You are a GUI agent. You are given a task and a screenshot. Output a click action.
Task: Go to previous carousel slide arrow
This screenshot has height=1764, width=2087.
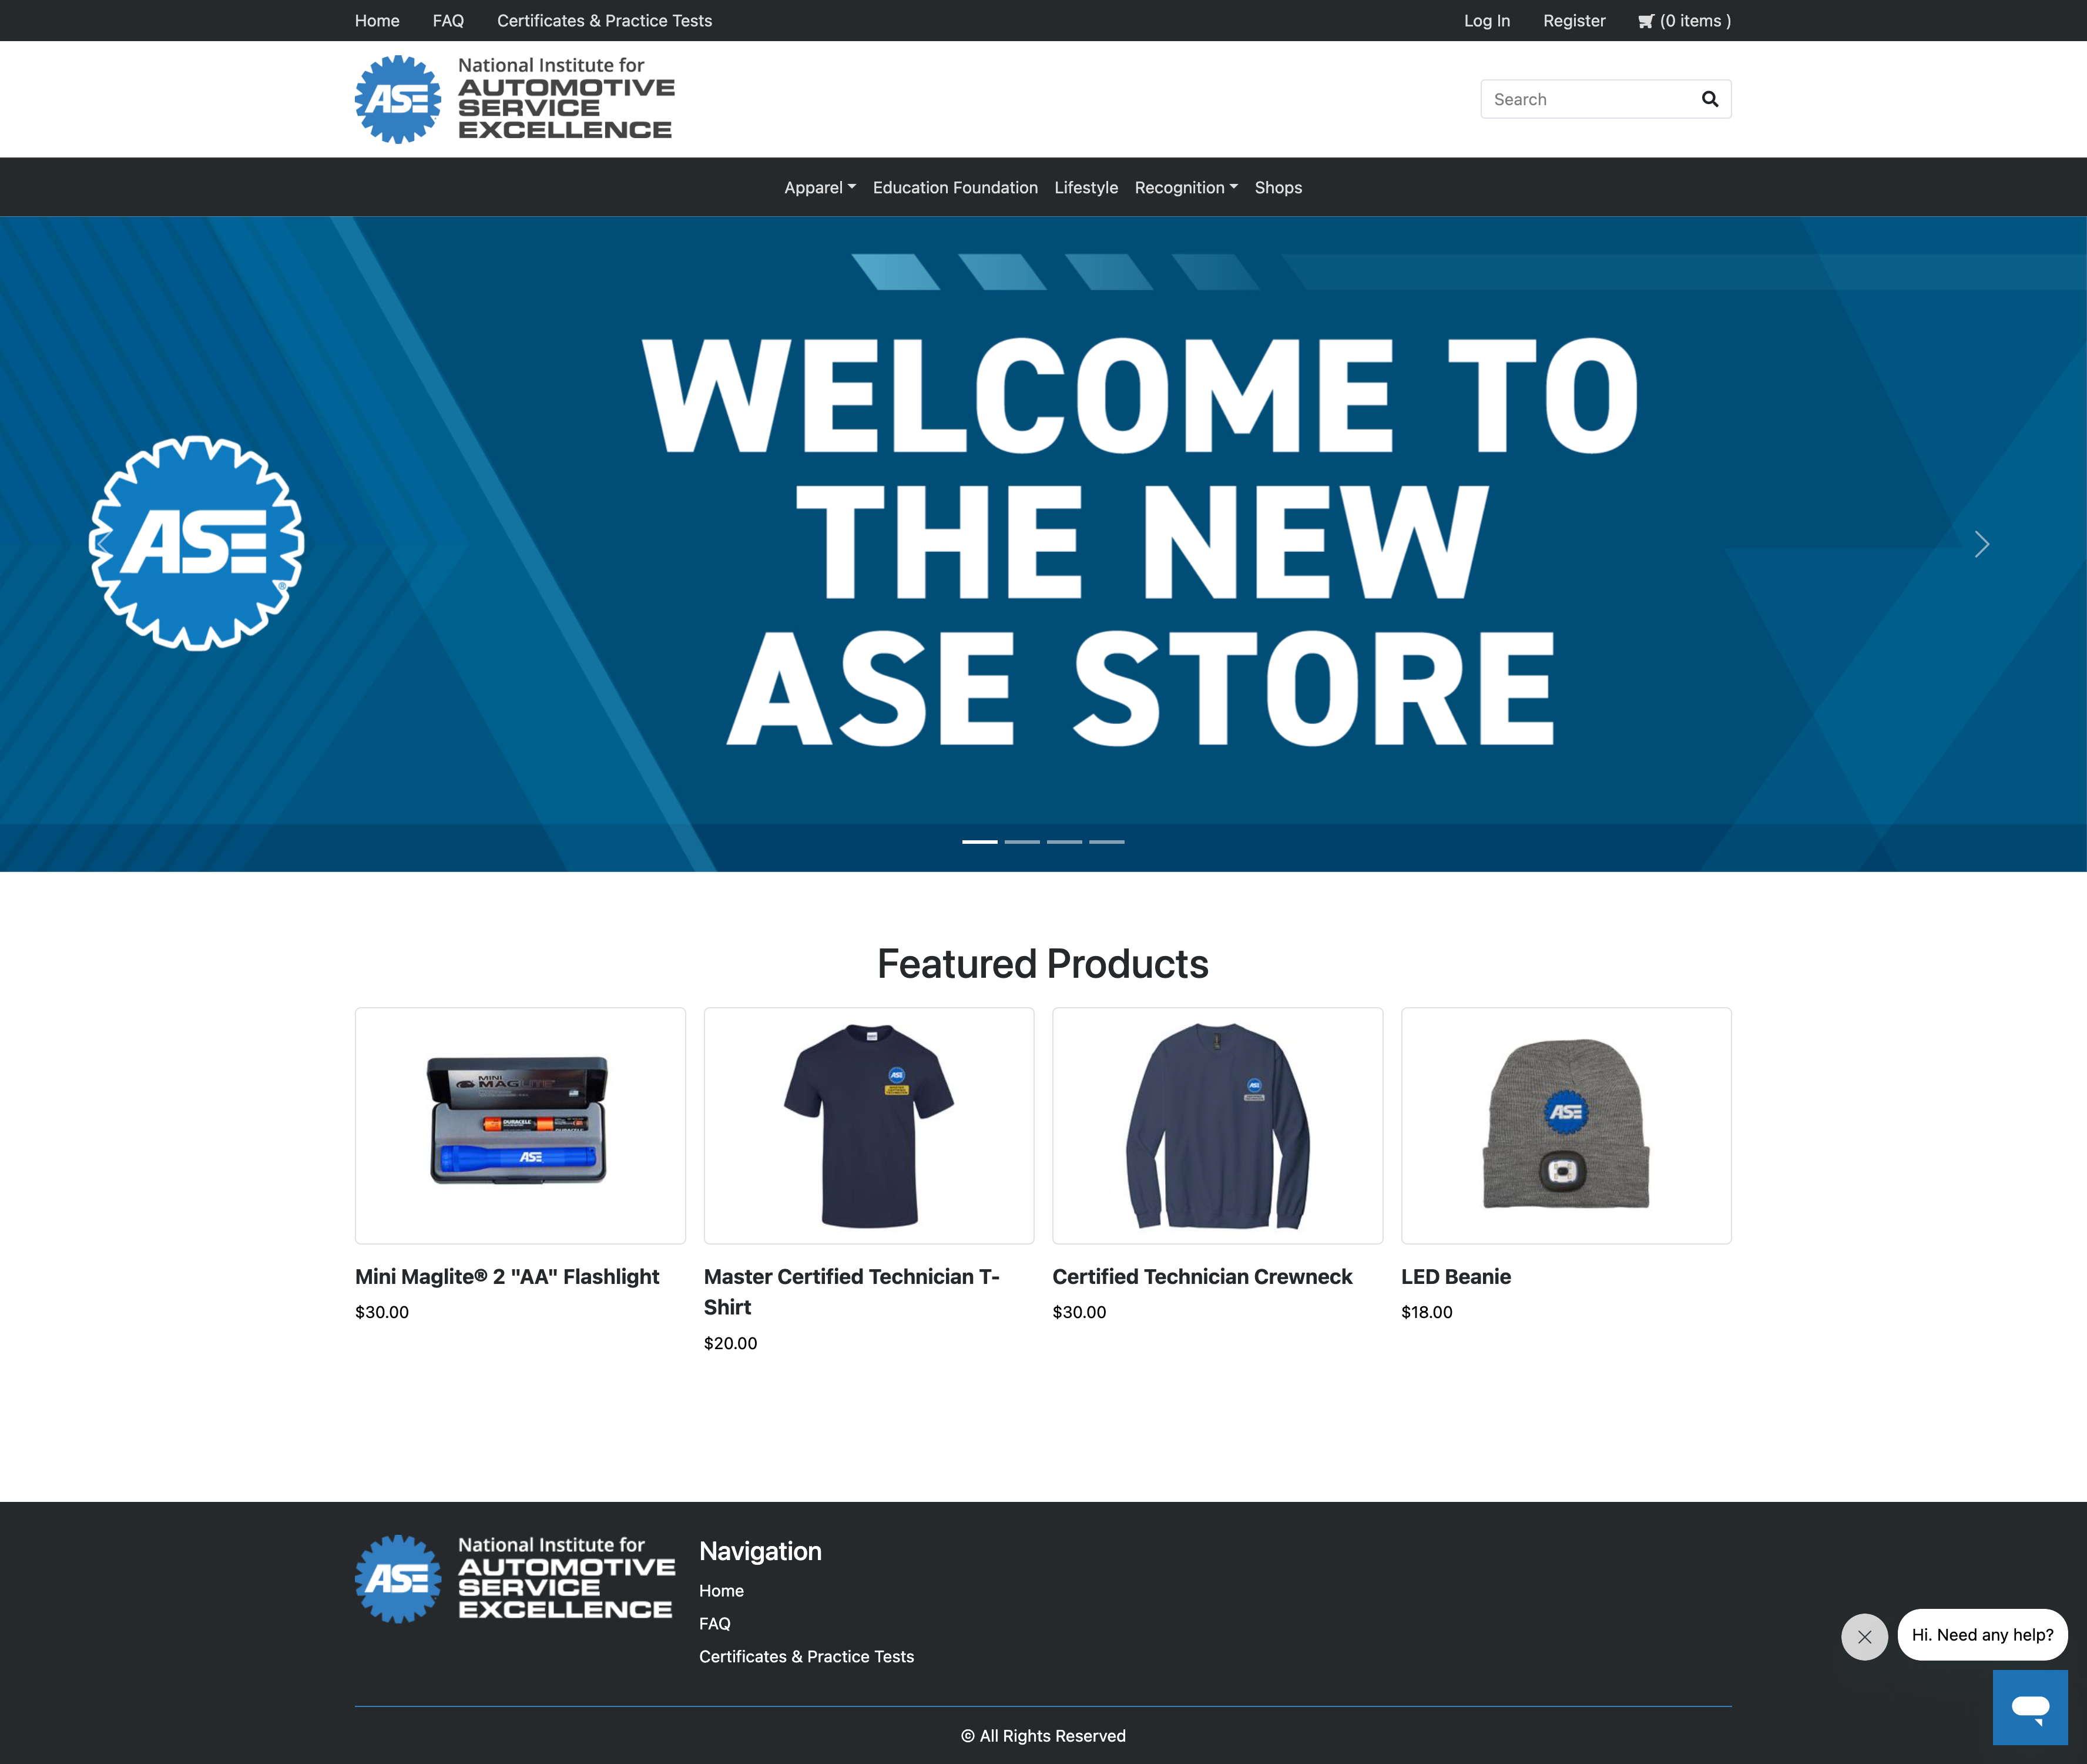coord(104,544)
